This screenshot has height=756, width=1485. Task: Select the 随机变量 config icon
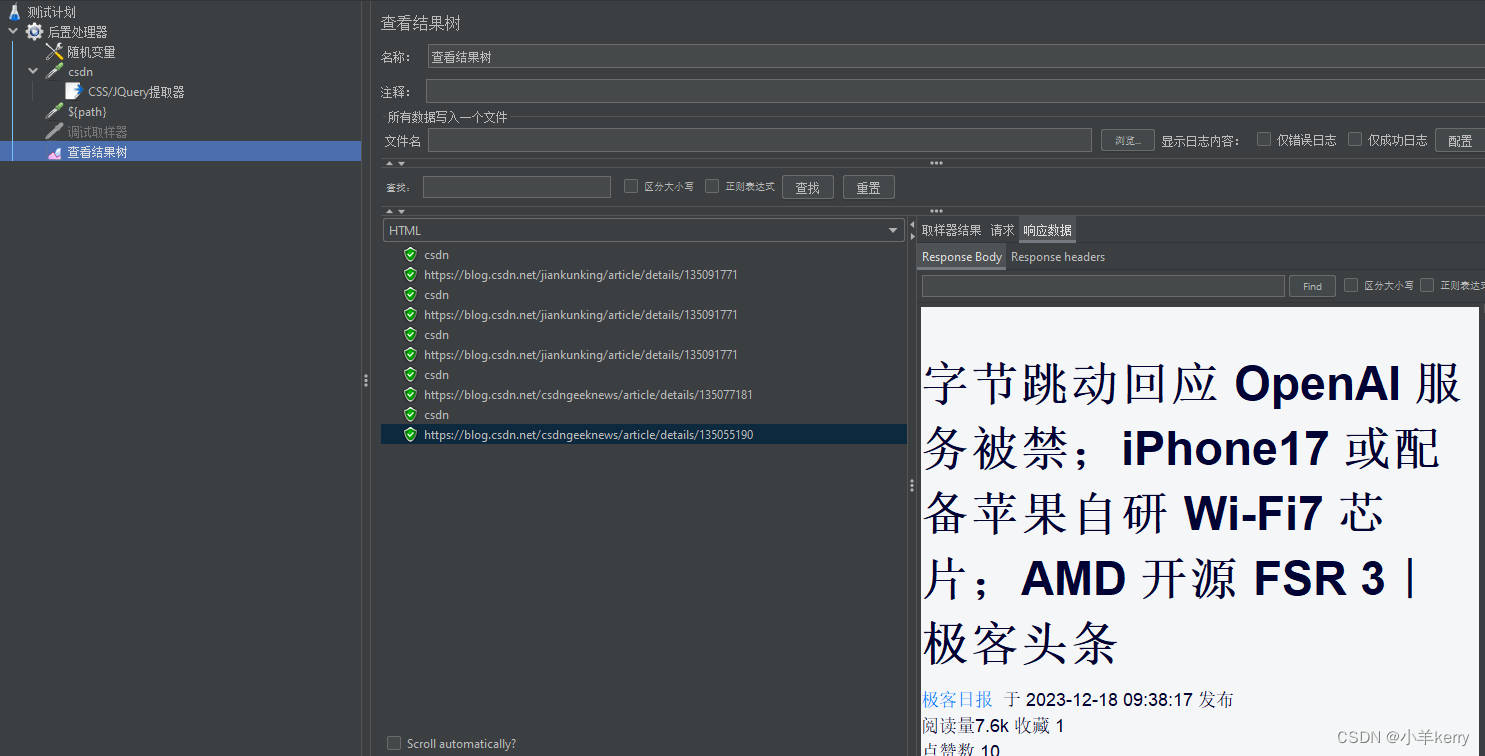pyautogui.click(x=55, y=52)
